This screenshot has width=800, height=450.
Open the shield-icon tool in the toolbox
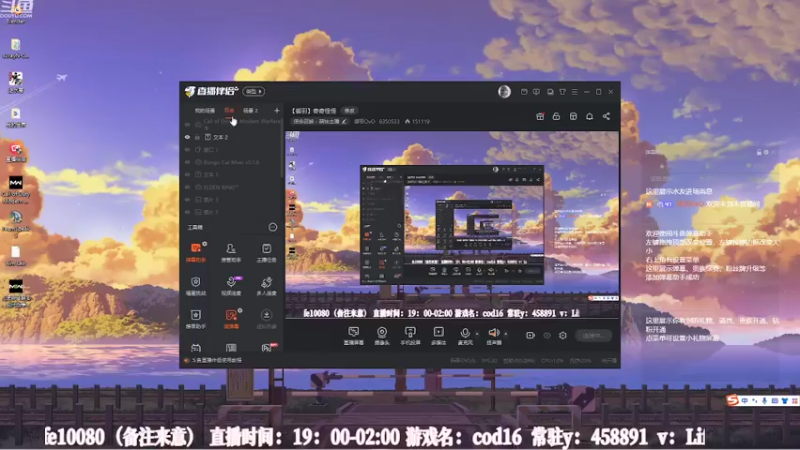pos(195,286)
